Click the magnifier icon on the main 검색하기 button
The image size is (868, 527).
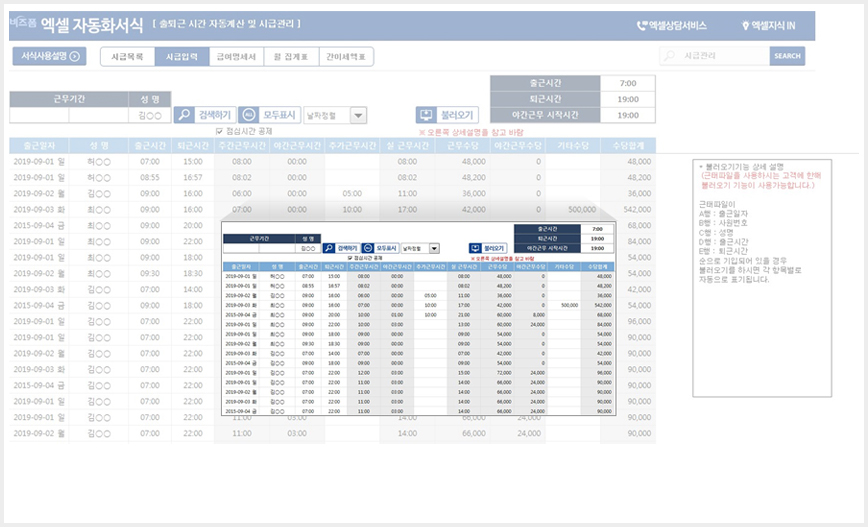pos(184,115)
